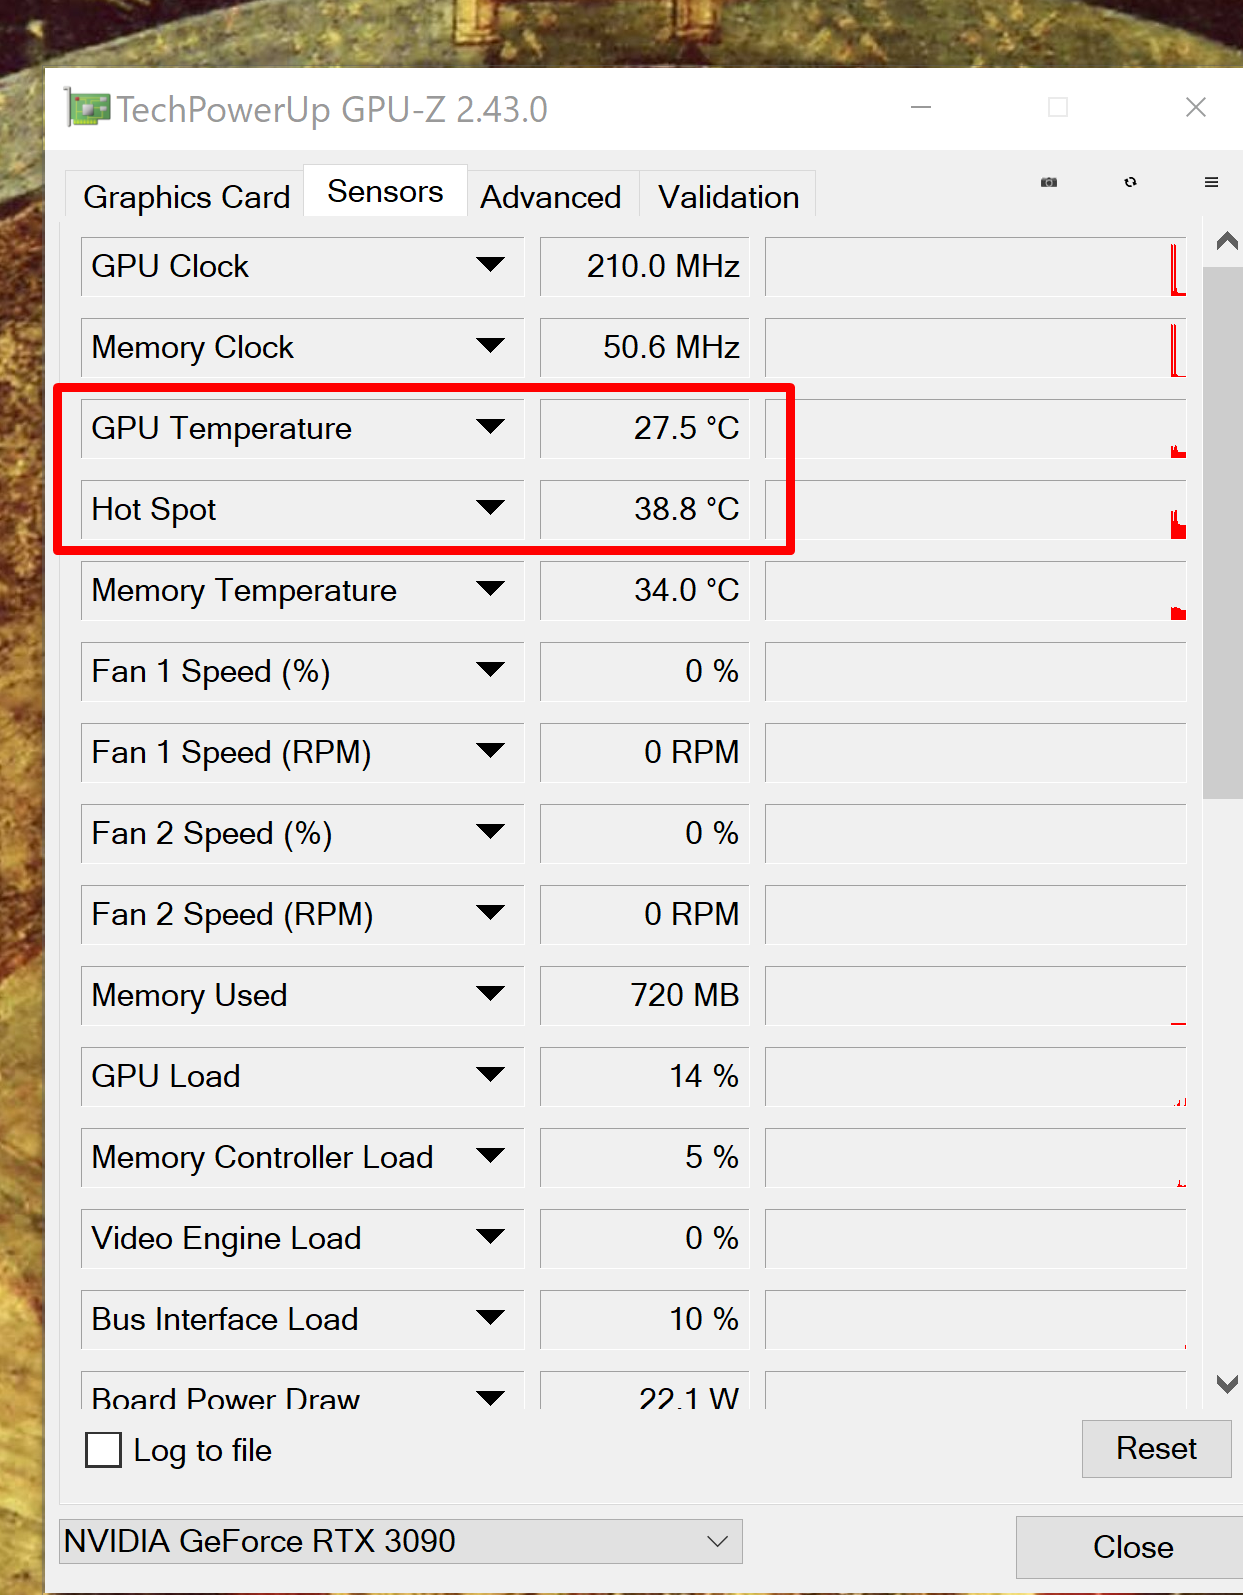Open the GPU Temperature sensor dropdown arrow

pyautogui.click(x=490, y=427)
